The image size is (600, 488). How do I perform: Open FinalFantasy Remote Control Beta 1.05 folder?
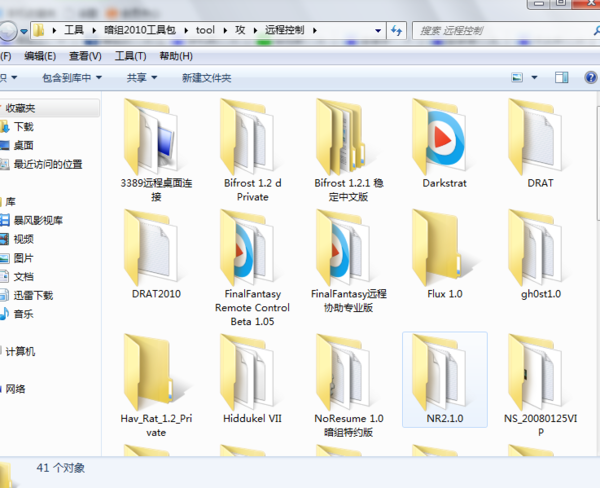253,268
